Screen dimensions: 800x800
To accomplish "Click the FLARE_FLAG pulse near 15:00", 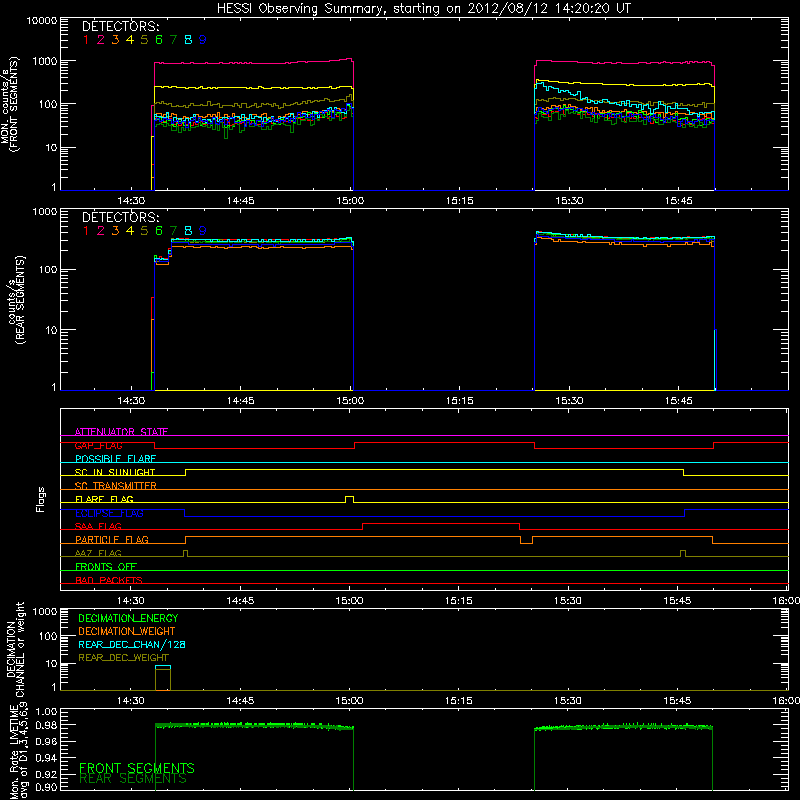I will pos(349,499).
